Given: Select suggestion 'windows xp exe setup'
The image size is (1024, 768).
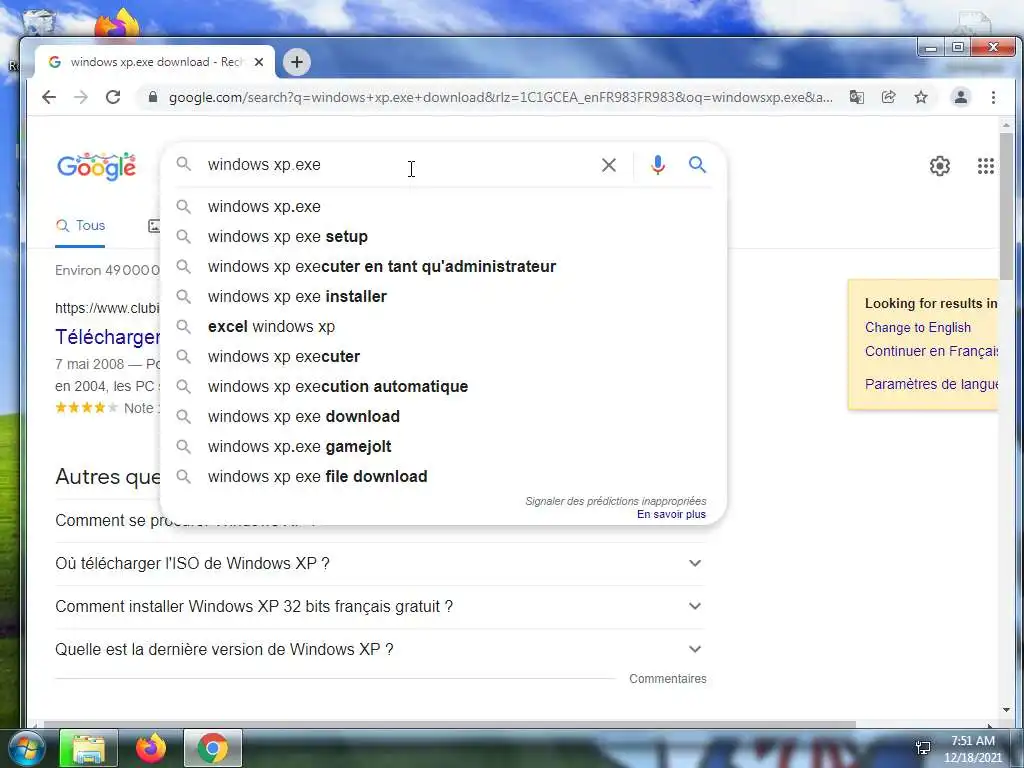Looking at the screenshot, I should pyautogui.click(x=443, y=236).
